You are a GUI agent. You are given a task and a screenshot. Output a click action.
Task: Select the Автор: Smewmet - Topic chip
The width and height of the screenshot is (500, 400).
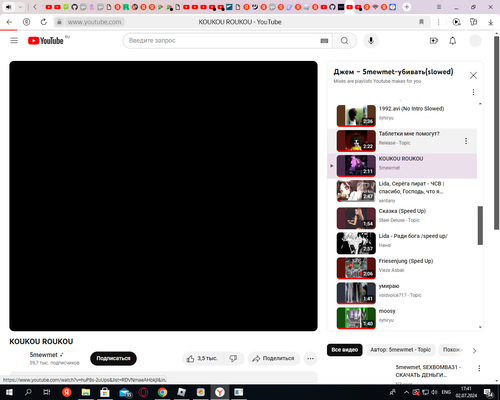400,350
